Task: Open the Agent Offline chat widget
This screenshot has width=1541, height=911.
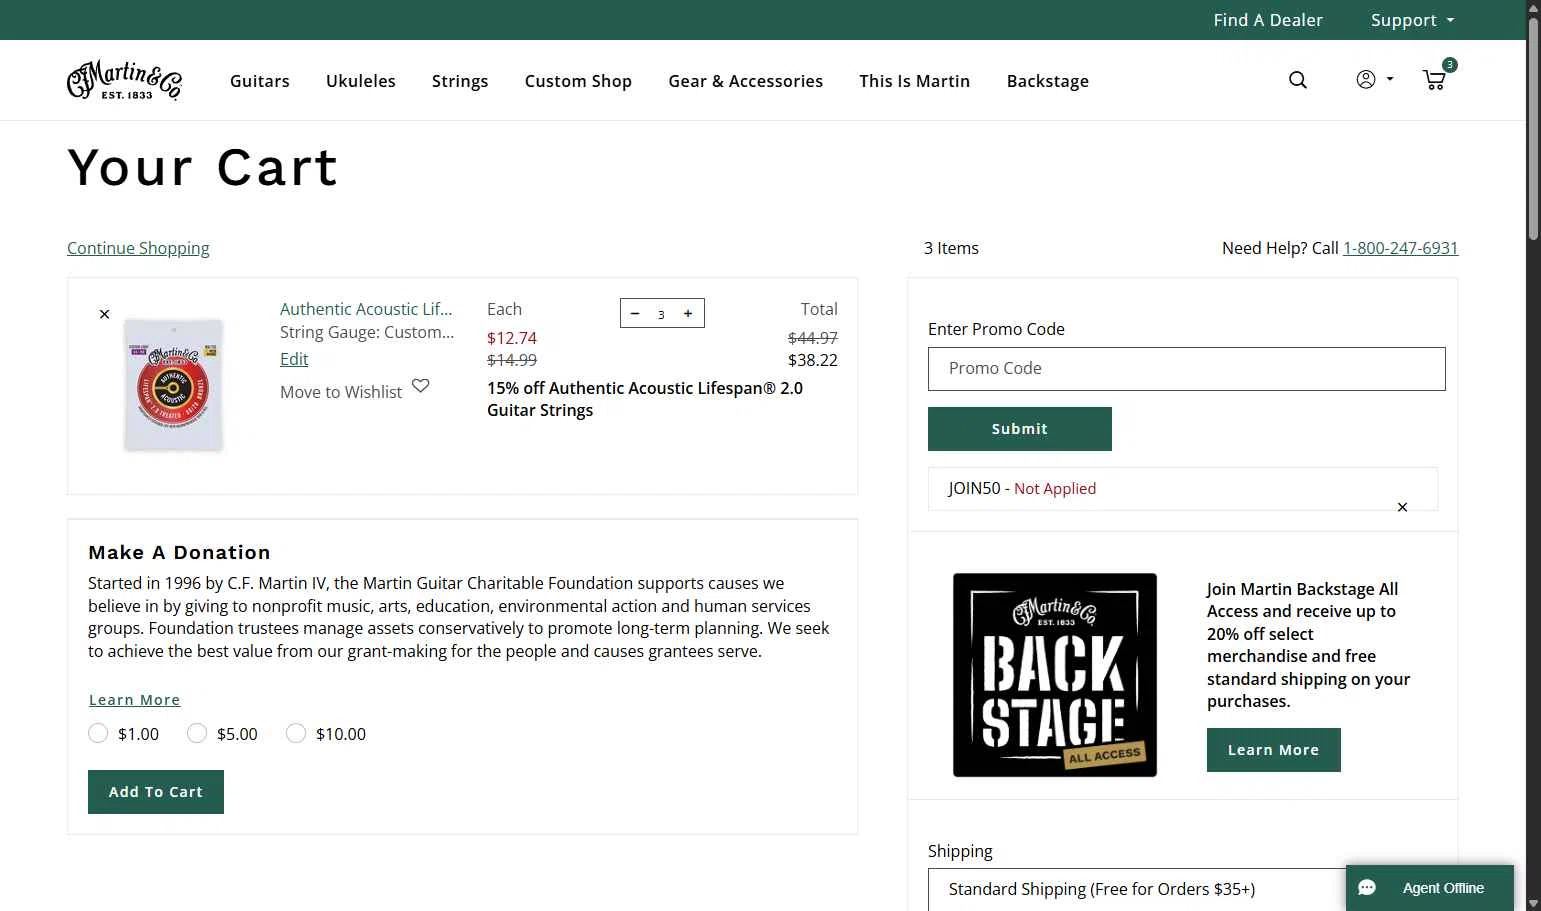Action: (x=1430, y=888)
